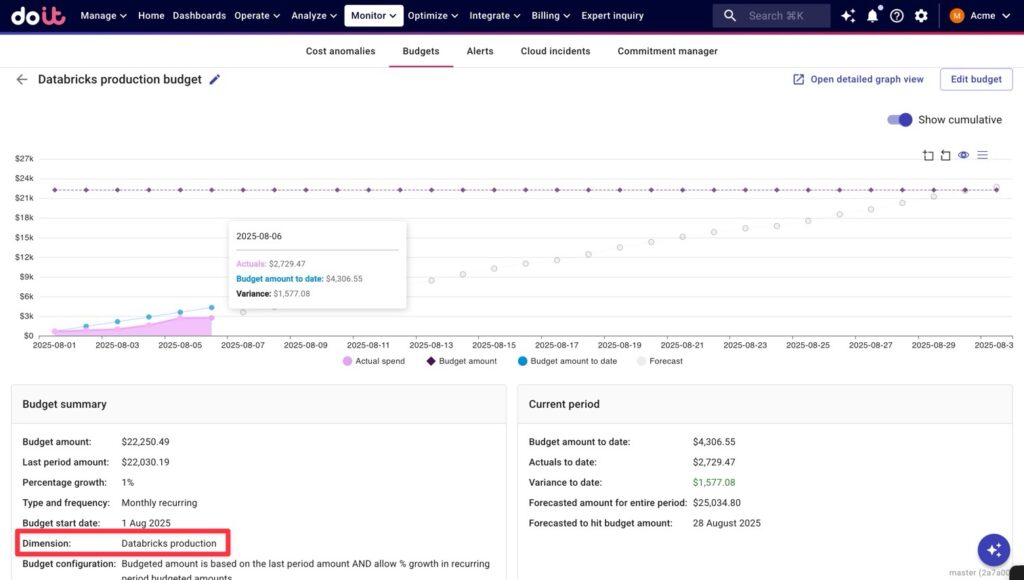Click the $22,250.49 budget amount value
The height and width of the screenshot is (580, 1024).
click(x=145, y=442)
